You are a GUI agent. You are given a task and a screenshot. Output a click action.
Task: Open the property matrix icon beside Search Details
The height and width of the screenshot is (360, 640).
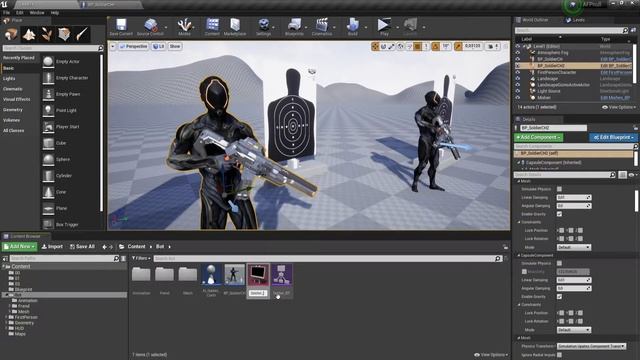622,175
